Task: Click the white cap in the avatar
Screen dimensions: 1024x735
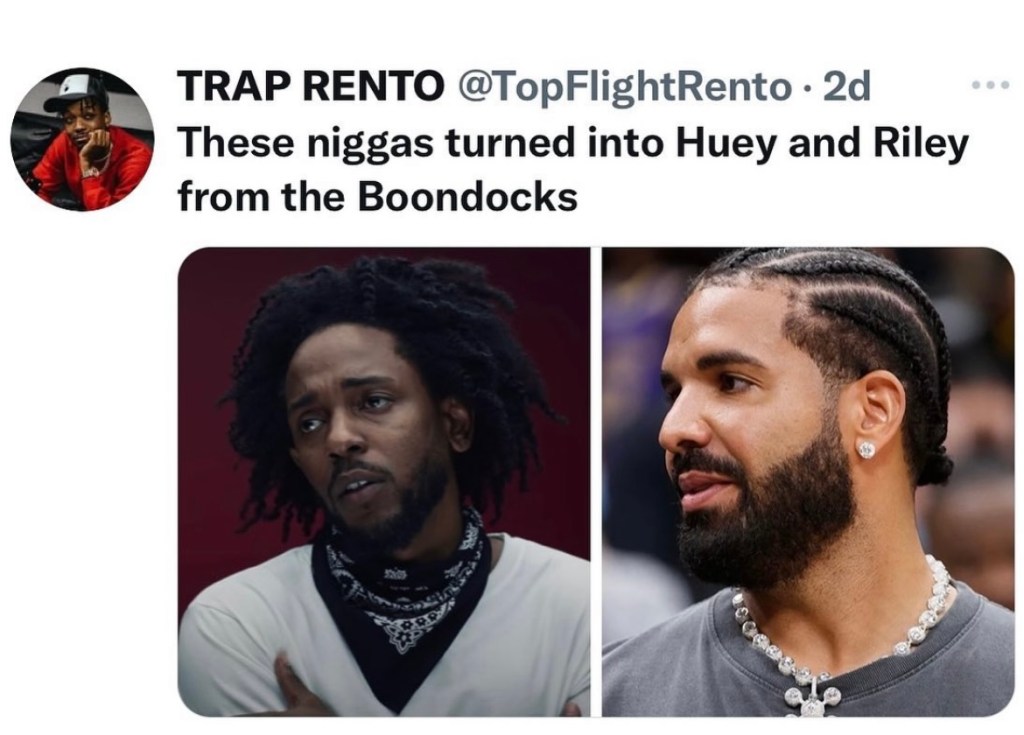Action: [x=76, y=91]
